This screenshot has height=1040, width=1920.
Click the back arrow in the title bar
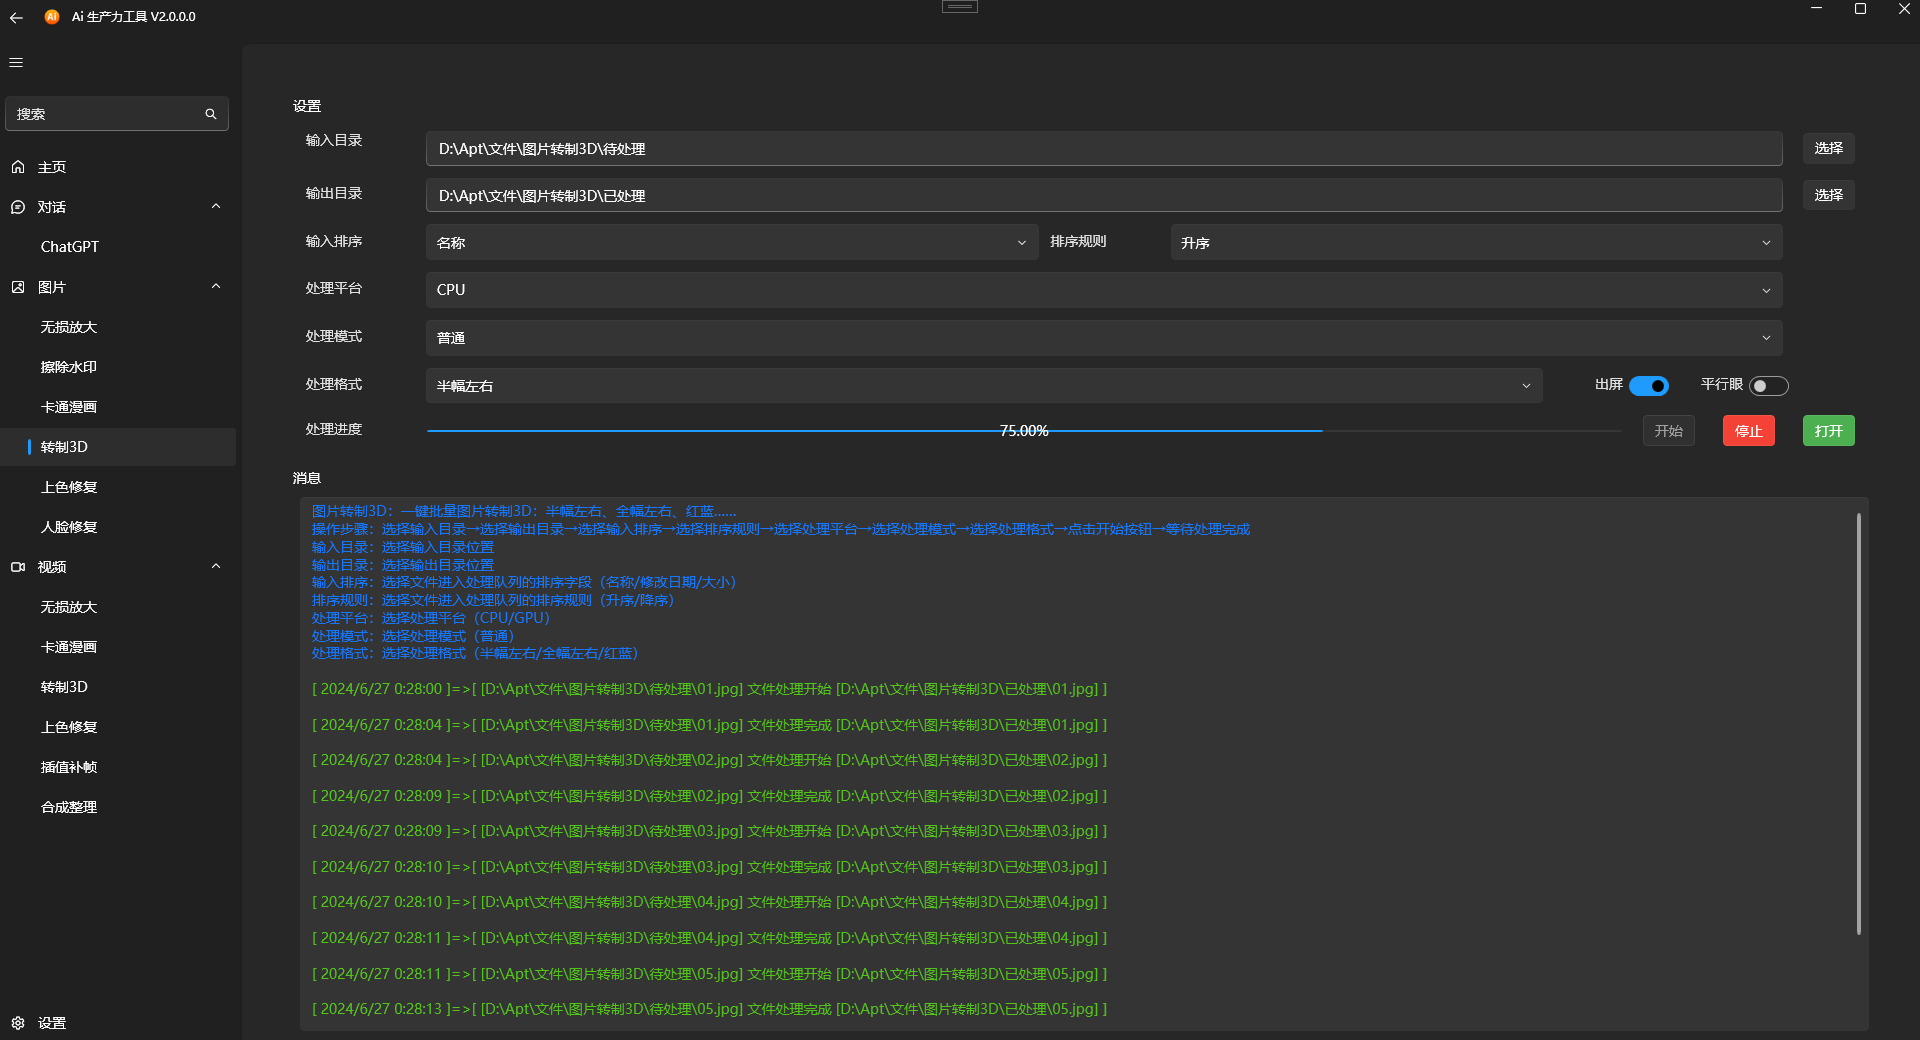tap(16, 17)
